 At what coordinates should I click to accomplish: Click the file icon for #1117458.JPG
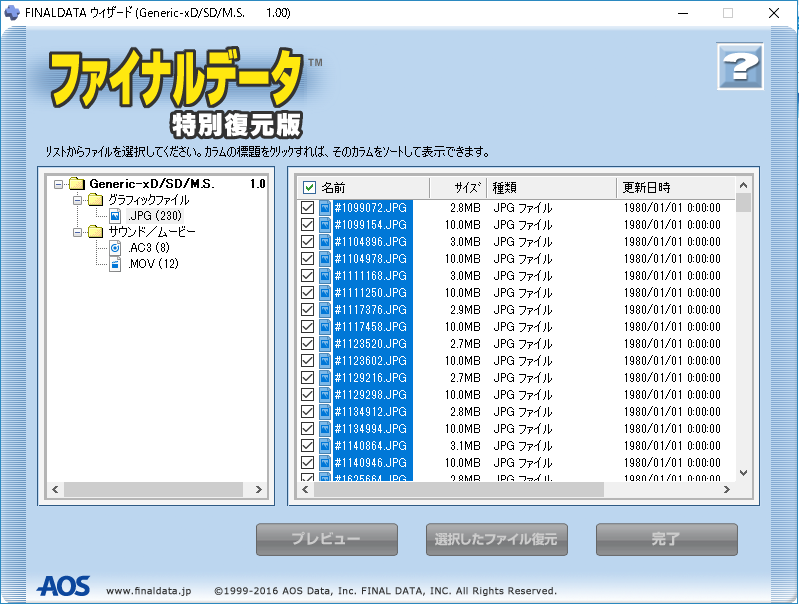click(x=325, y=327)
